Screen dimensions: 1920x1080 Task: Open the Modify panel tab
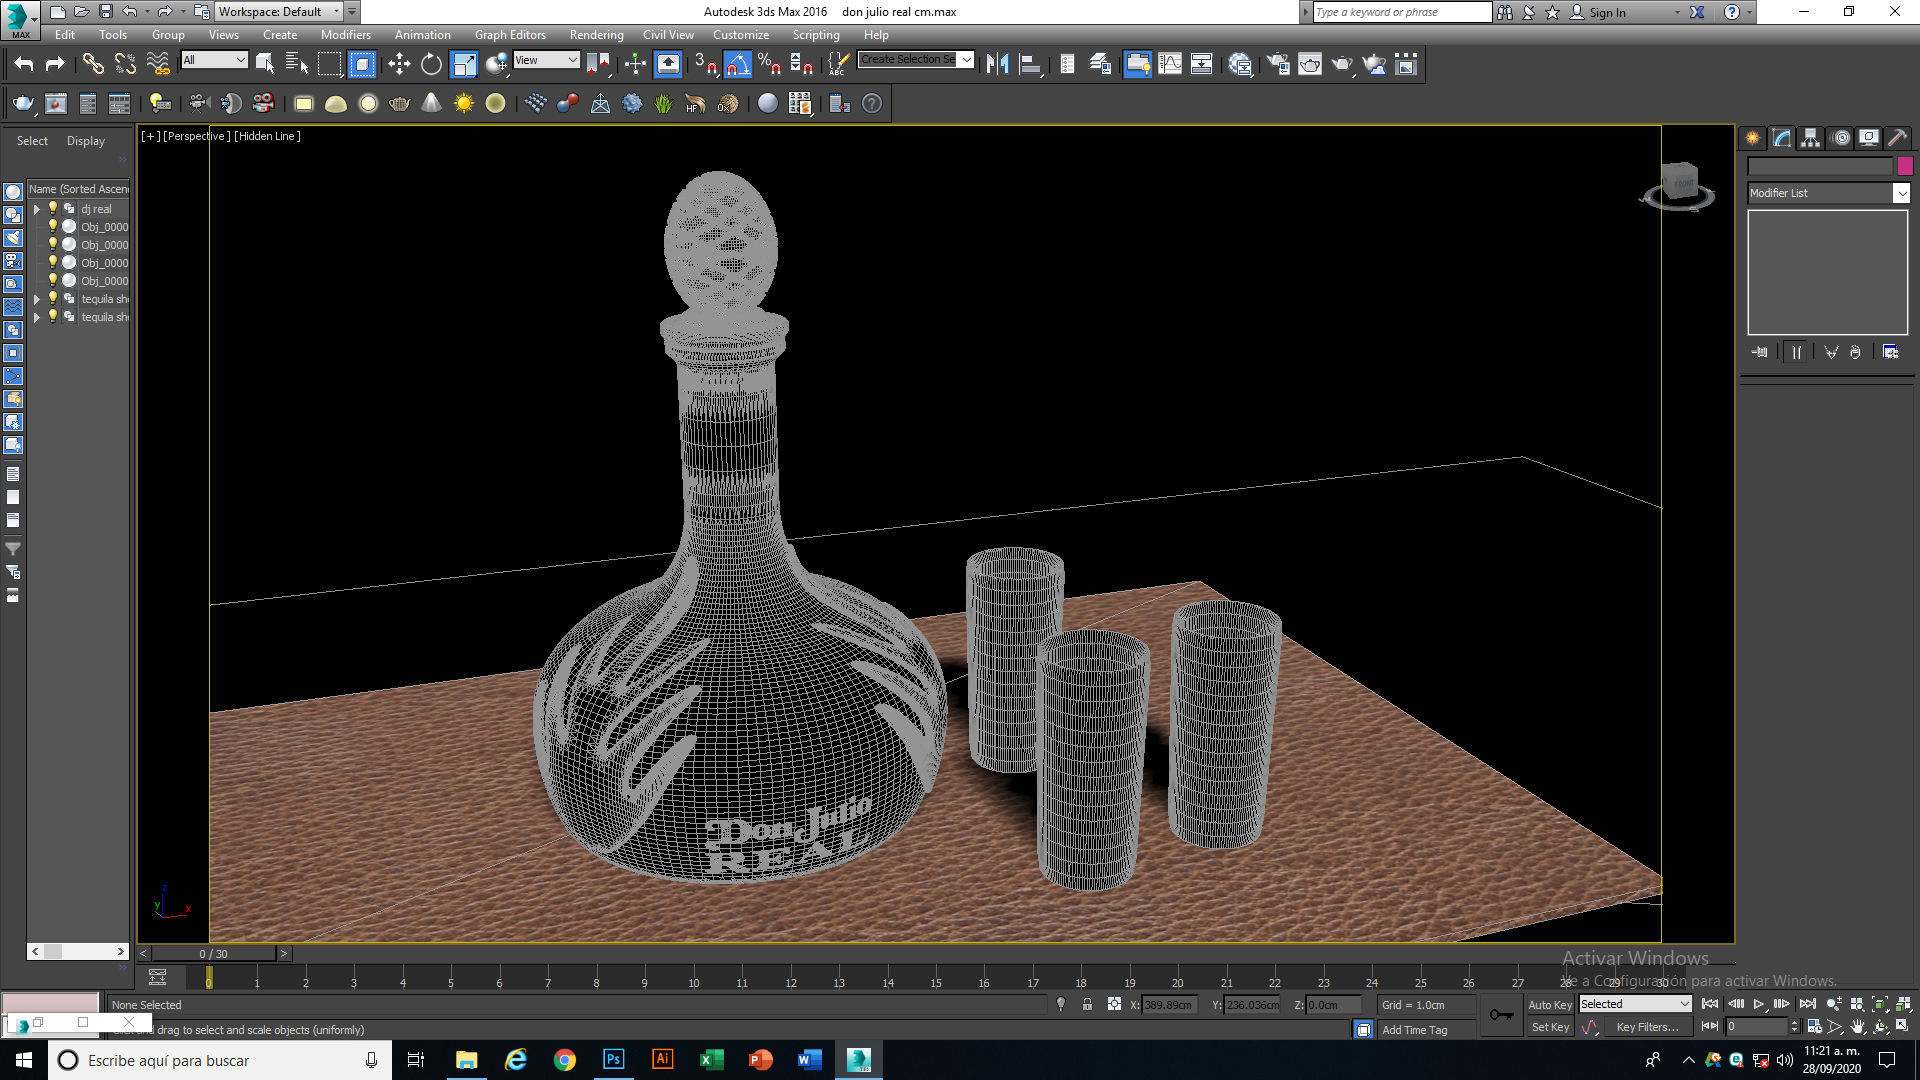pyautogui.click(x=1782, y=138)
